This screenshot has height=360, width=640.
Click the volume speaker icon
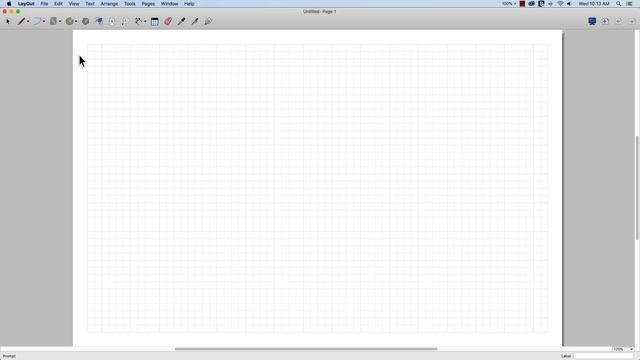pyautogui.click(x=569, y=4)
